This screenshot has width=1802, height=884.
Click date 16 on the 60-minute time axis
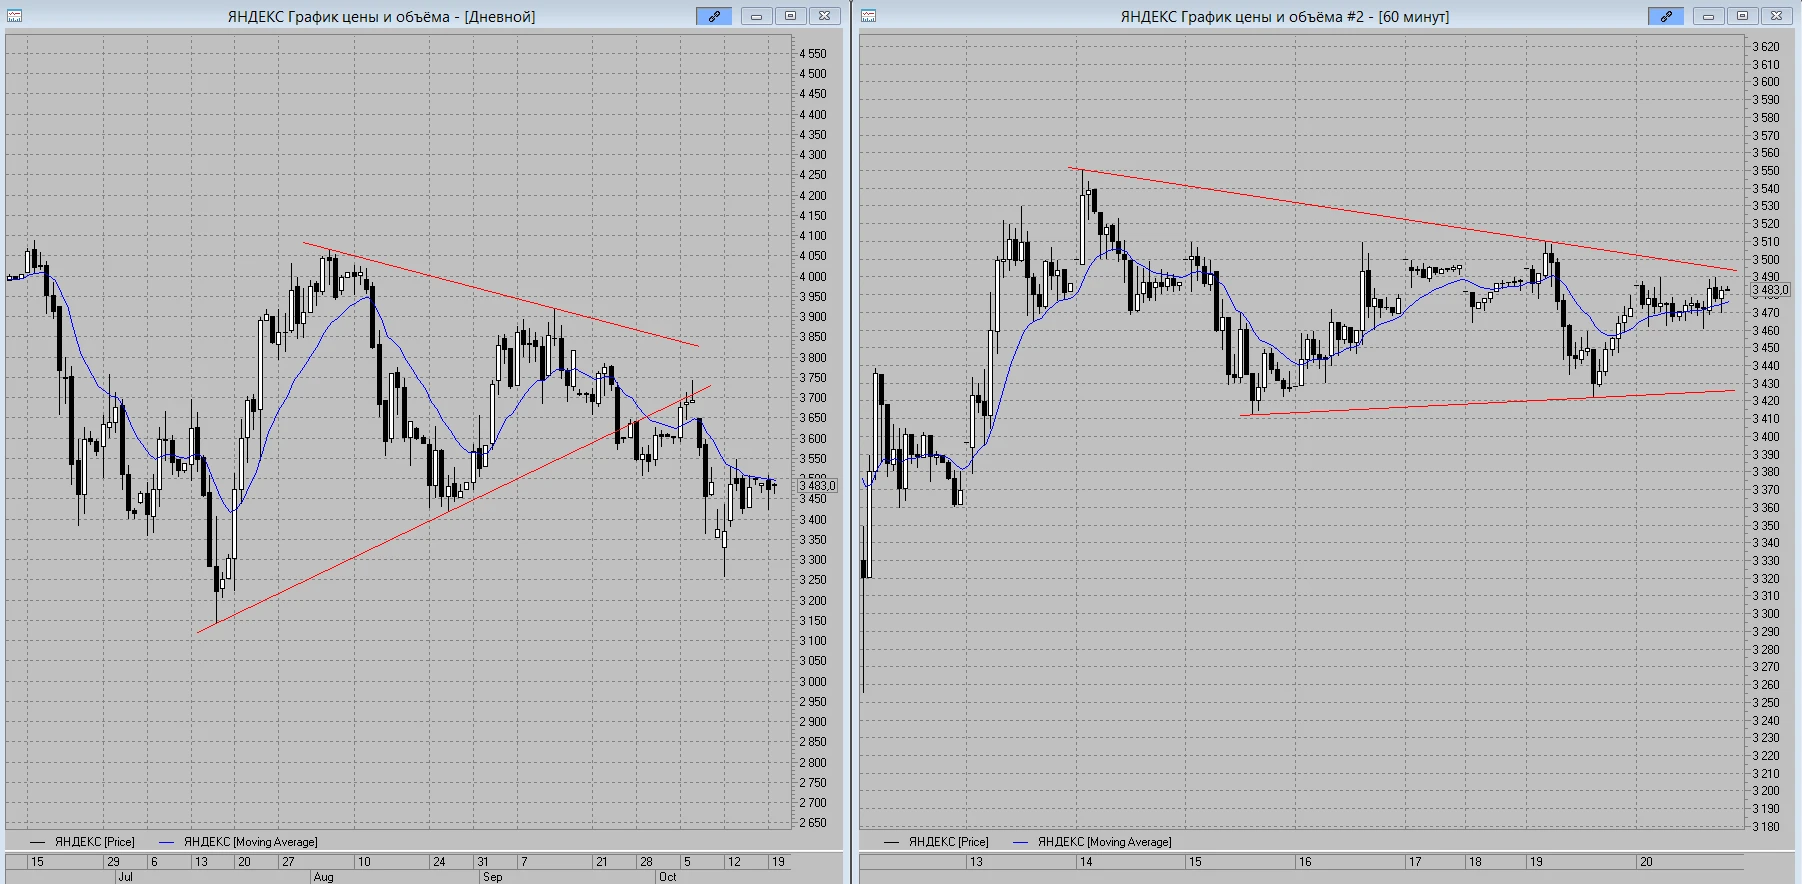pos(1304,861)
